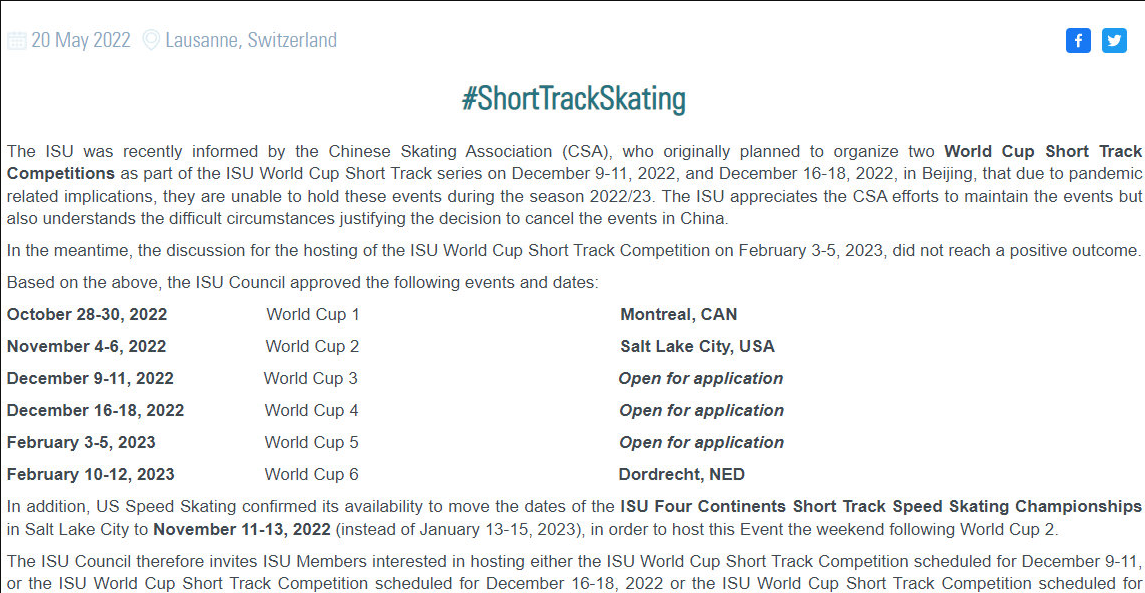Click 'Open for application' for February 3-5

700,442
